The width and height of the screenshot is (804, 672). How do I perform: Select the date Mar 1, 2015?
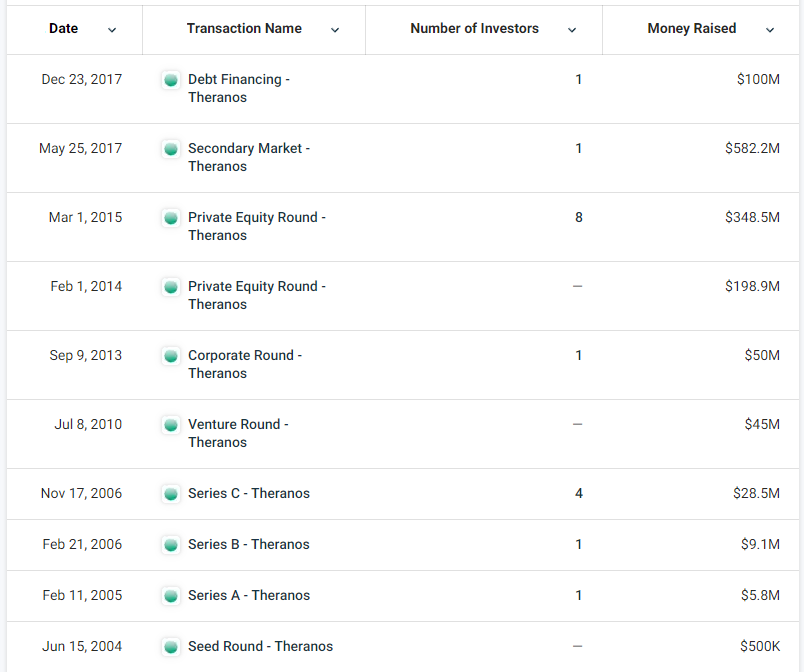86,217
